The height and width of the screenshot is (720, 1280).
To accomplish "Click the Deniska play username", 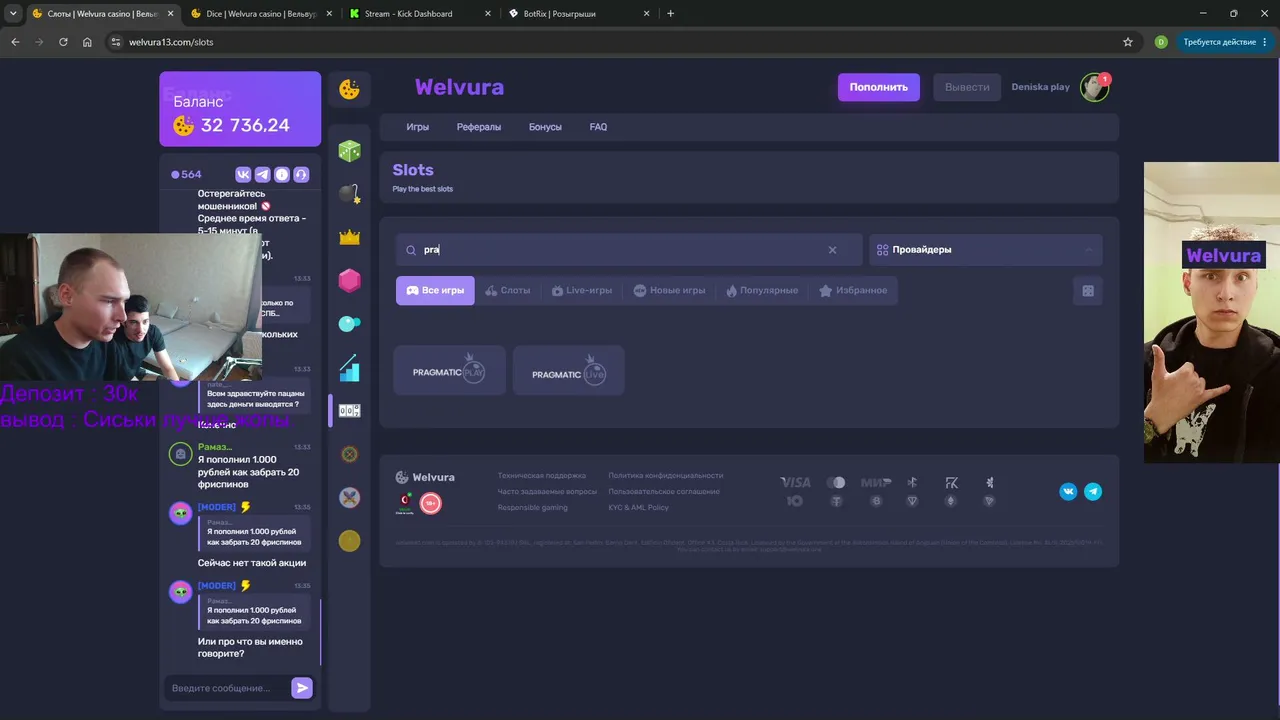I will coord(1040,87).
